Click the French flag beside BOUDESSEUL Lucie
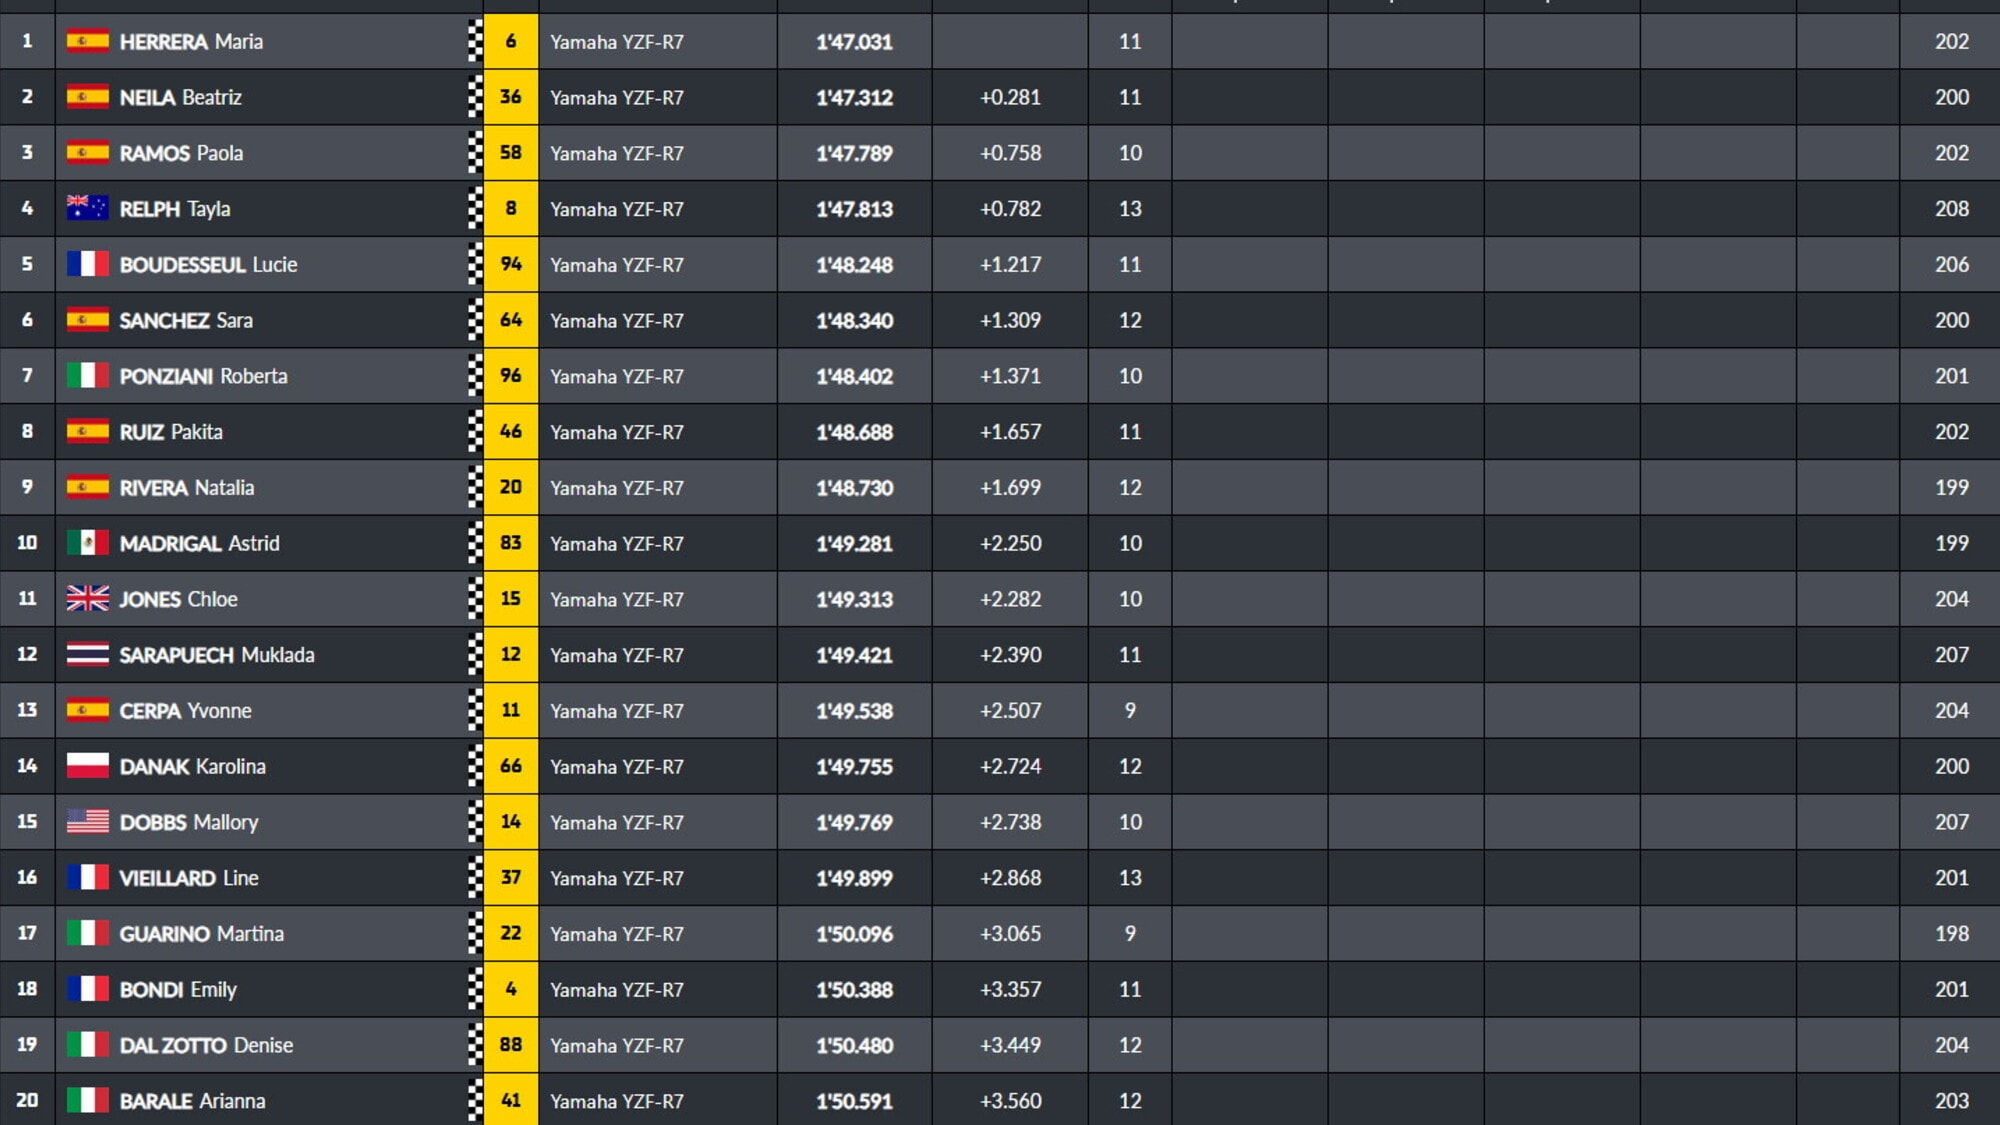Viewport: 2000px width, 1125px height. [x=88, y=264]
